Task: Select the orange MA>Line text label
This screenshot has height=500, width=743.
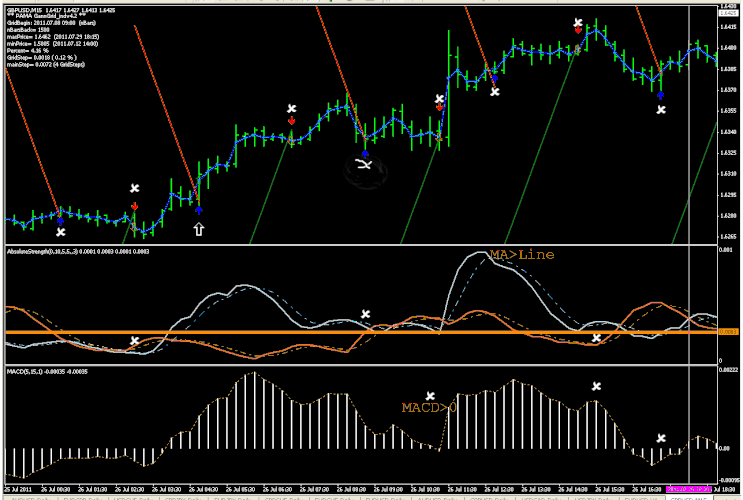Action: pyautogui.click(x=522, y=255)
